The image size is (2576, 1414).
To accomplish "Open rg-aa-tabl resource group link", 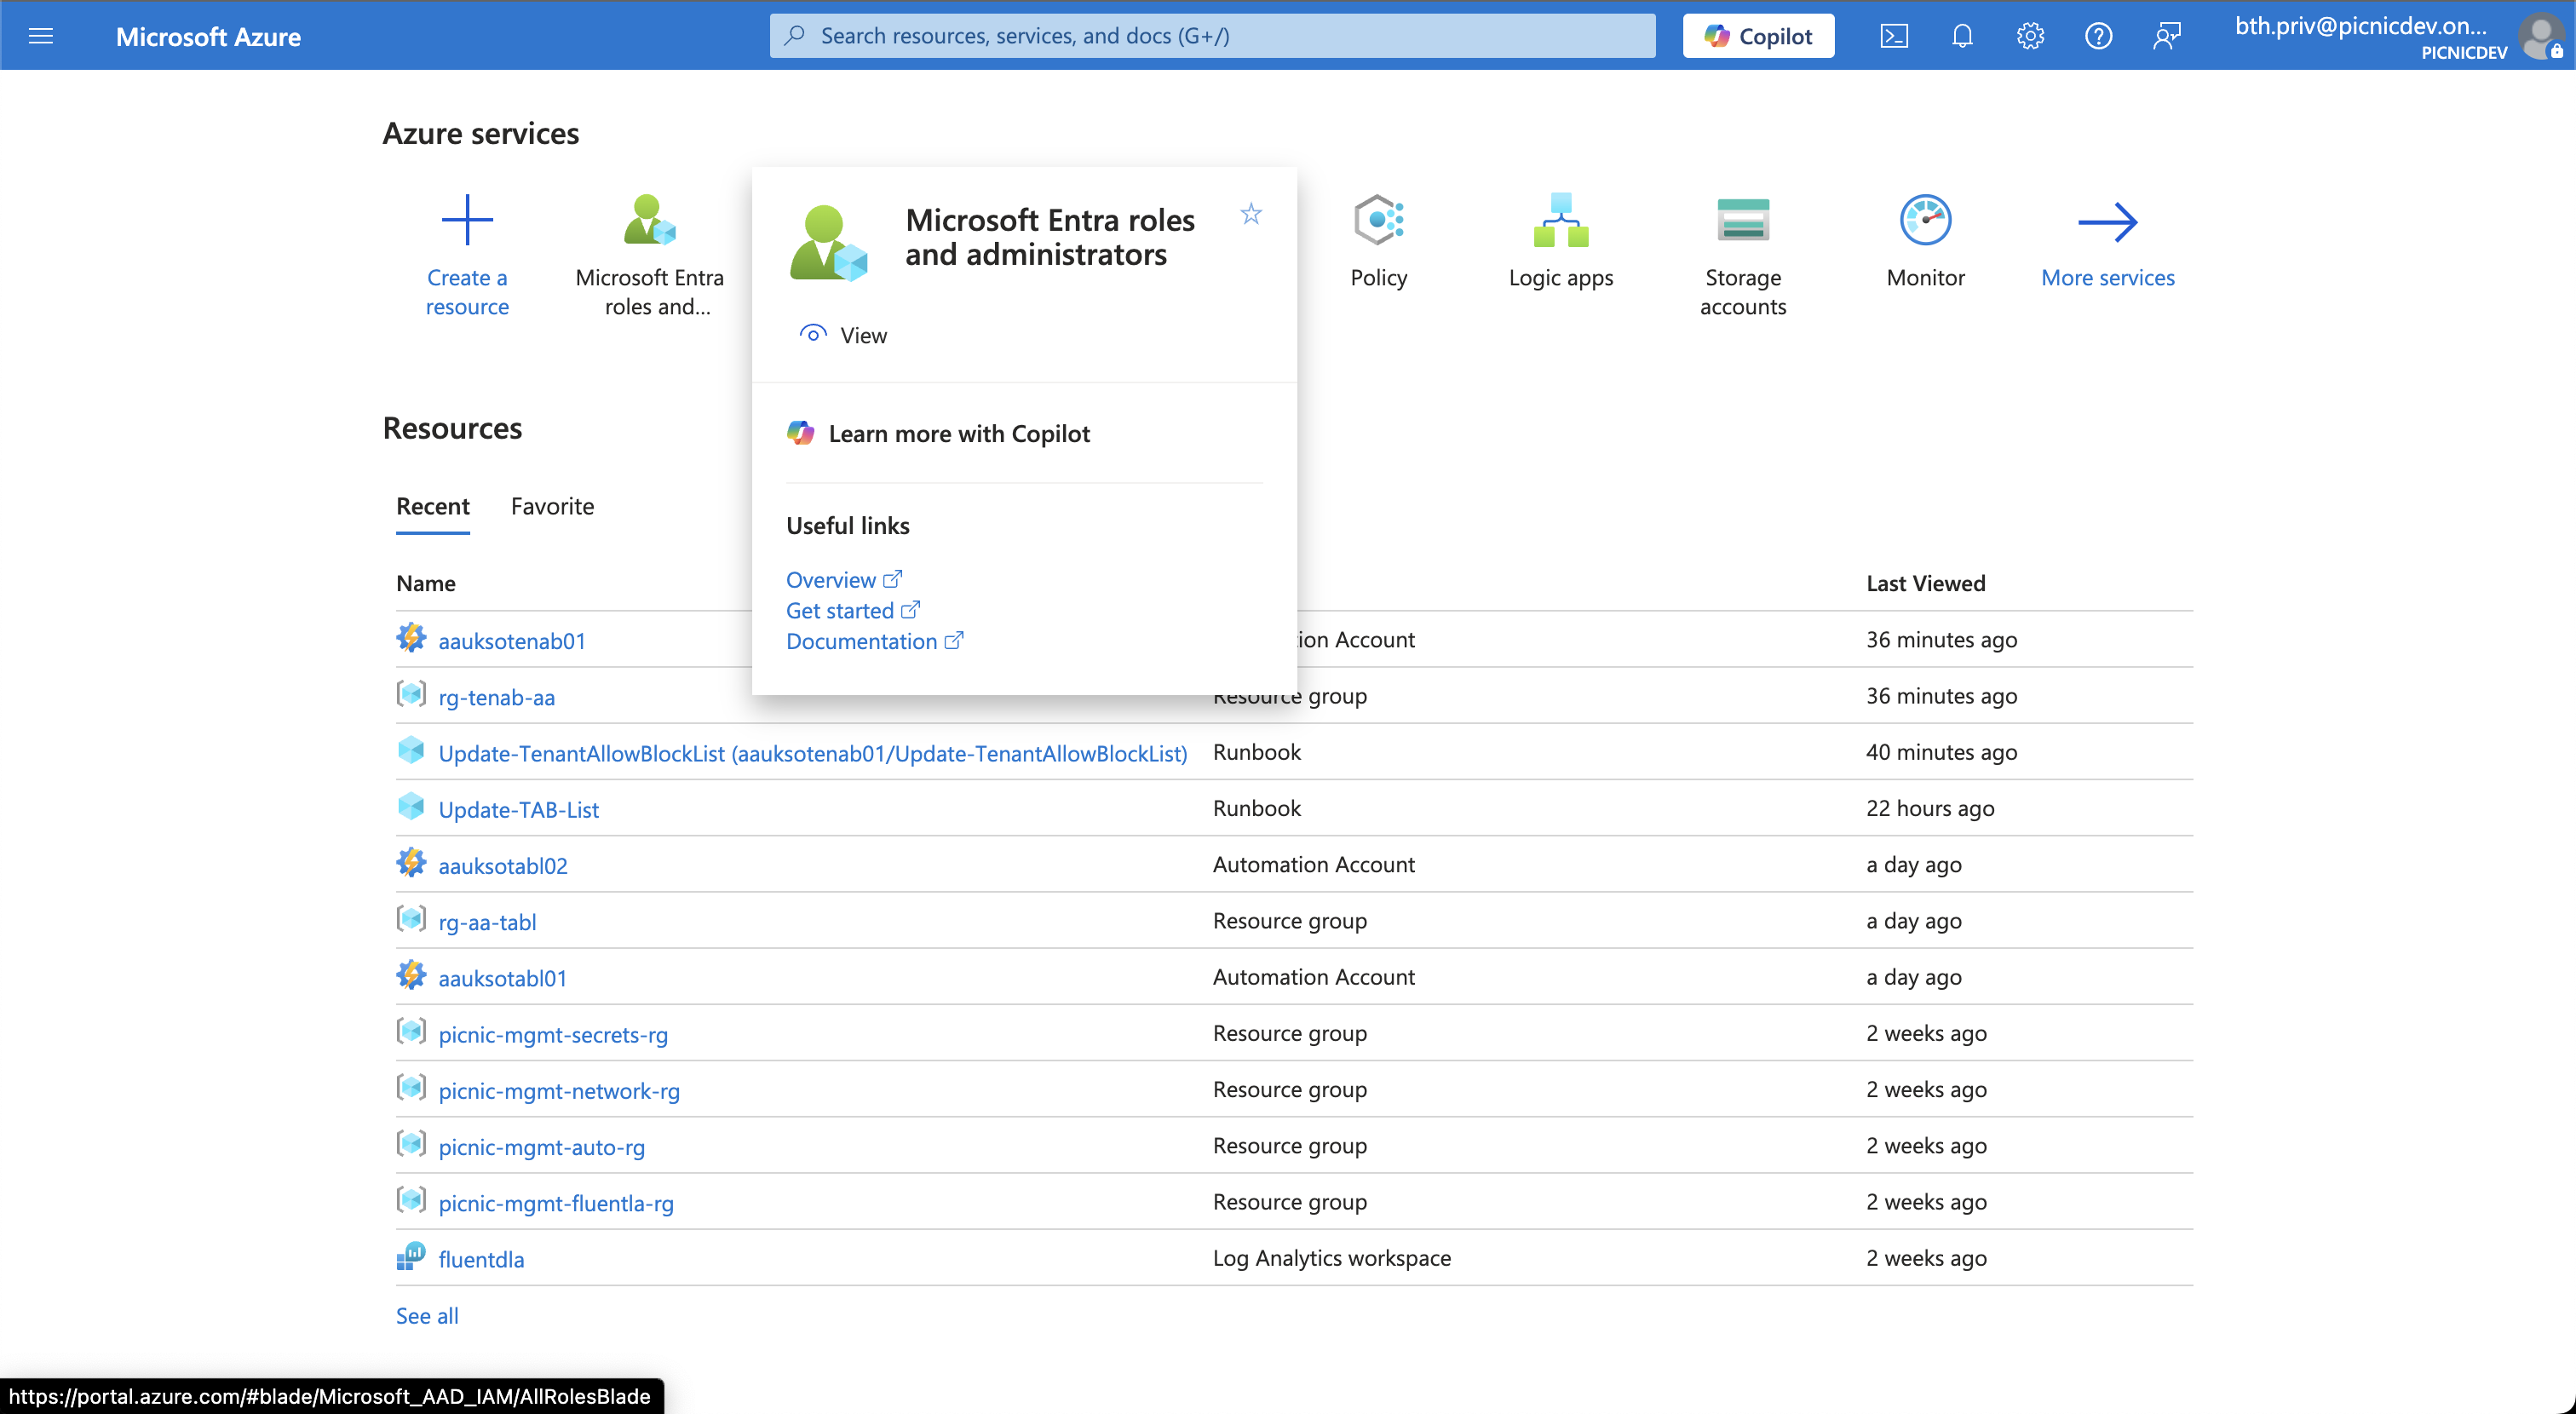I will pyautogui.click(x=488, y=922).
